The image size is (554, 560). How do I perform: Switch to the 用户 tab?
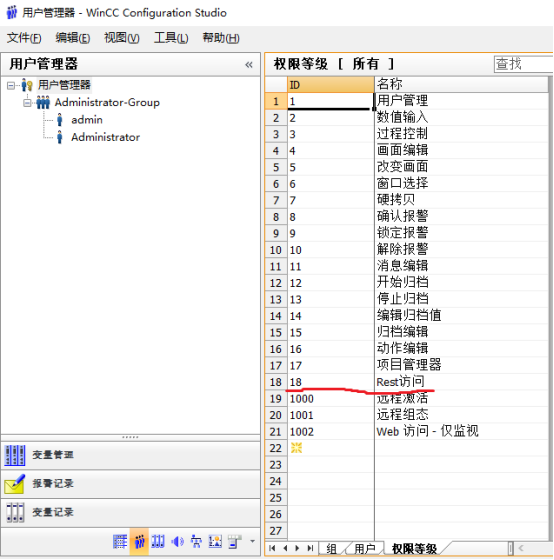tap(364, 549)
